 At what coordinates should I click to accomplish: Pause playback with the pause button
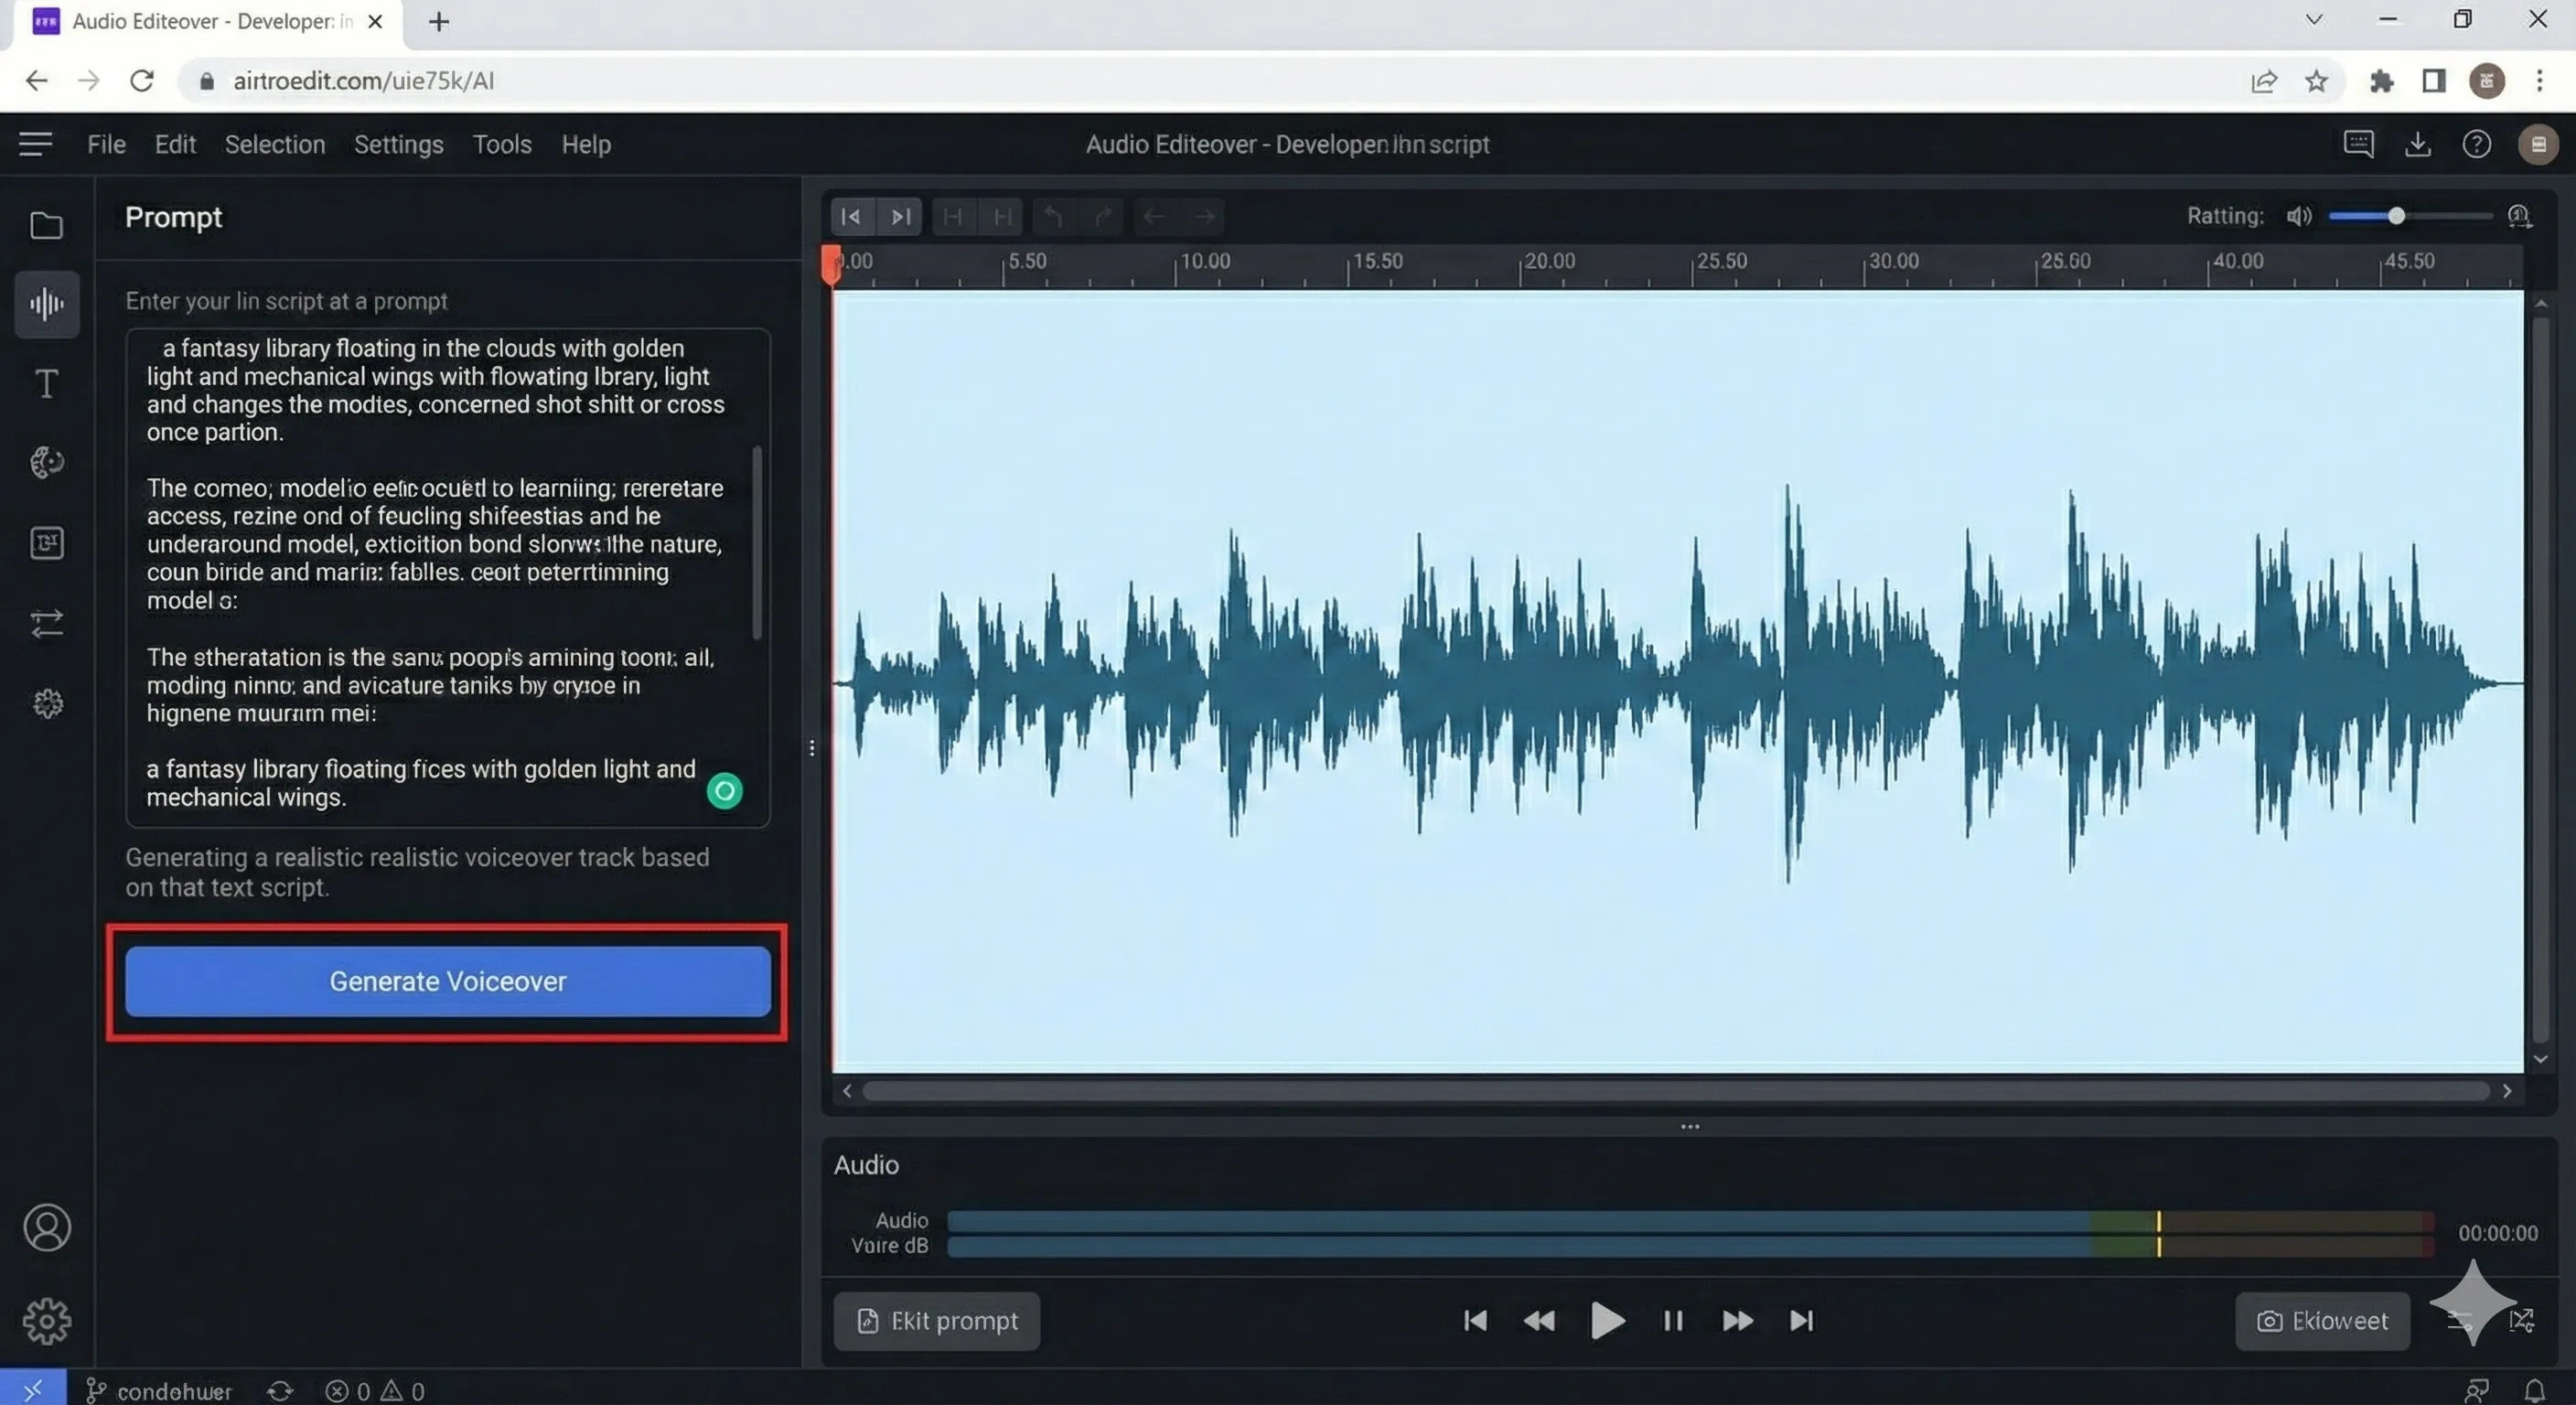click(x=1673, y=1321)
